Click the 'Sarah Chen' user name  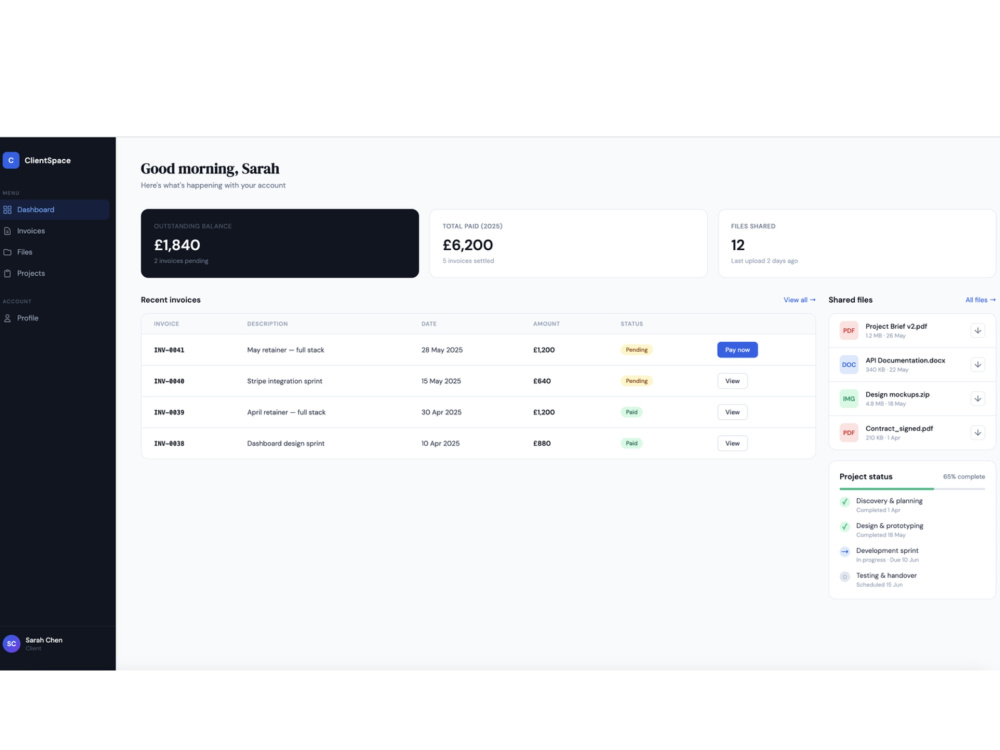pyautogui.click(x=44, y=640)
